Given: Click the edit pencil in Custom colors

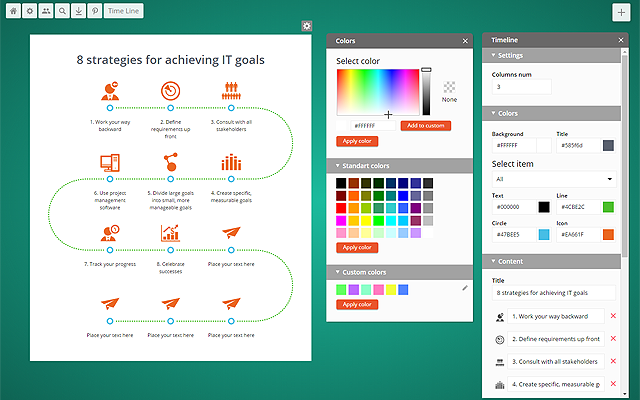Looking at the screenshot, I should click(465, 288).
